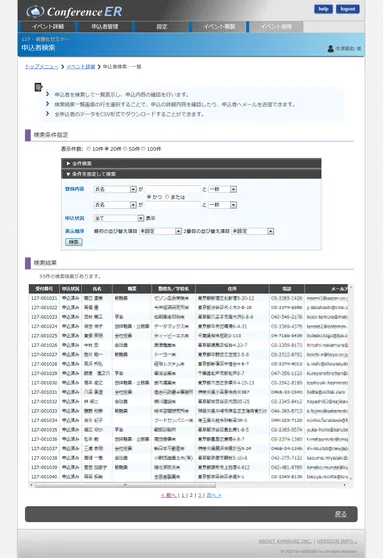Click the user profile silhouette icon
This screenshot has height=559, width=384.
(330, 48)
